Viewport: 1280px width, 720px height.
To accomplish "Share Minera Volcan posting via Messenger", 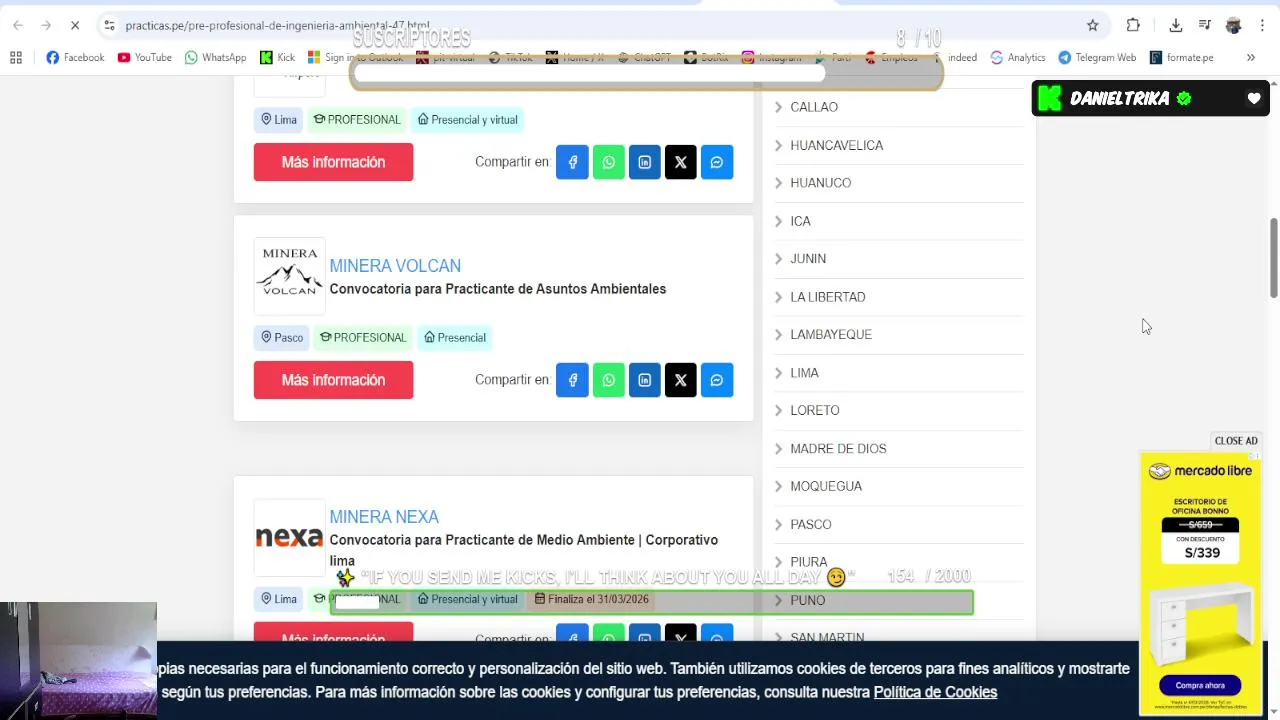I will pyautogui.click(x=717, y=380).
